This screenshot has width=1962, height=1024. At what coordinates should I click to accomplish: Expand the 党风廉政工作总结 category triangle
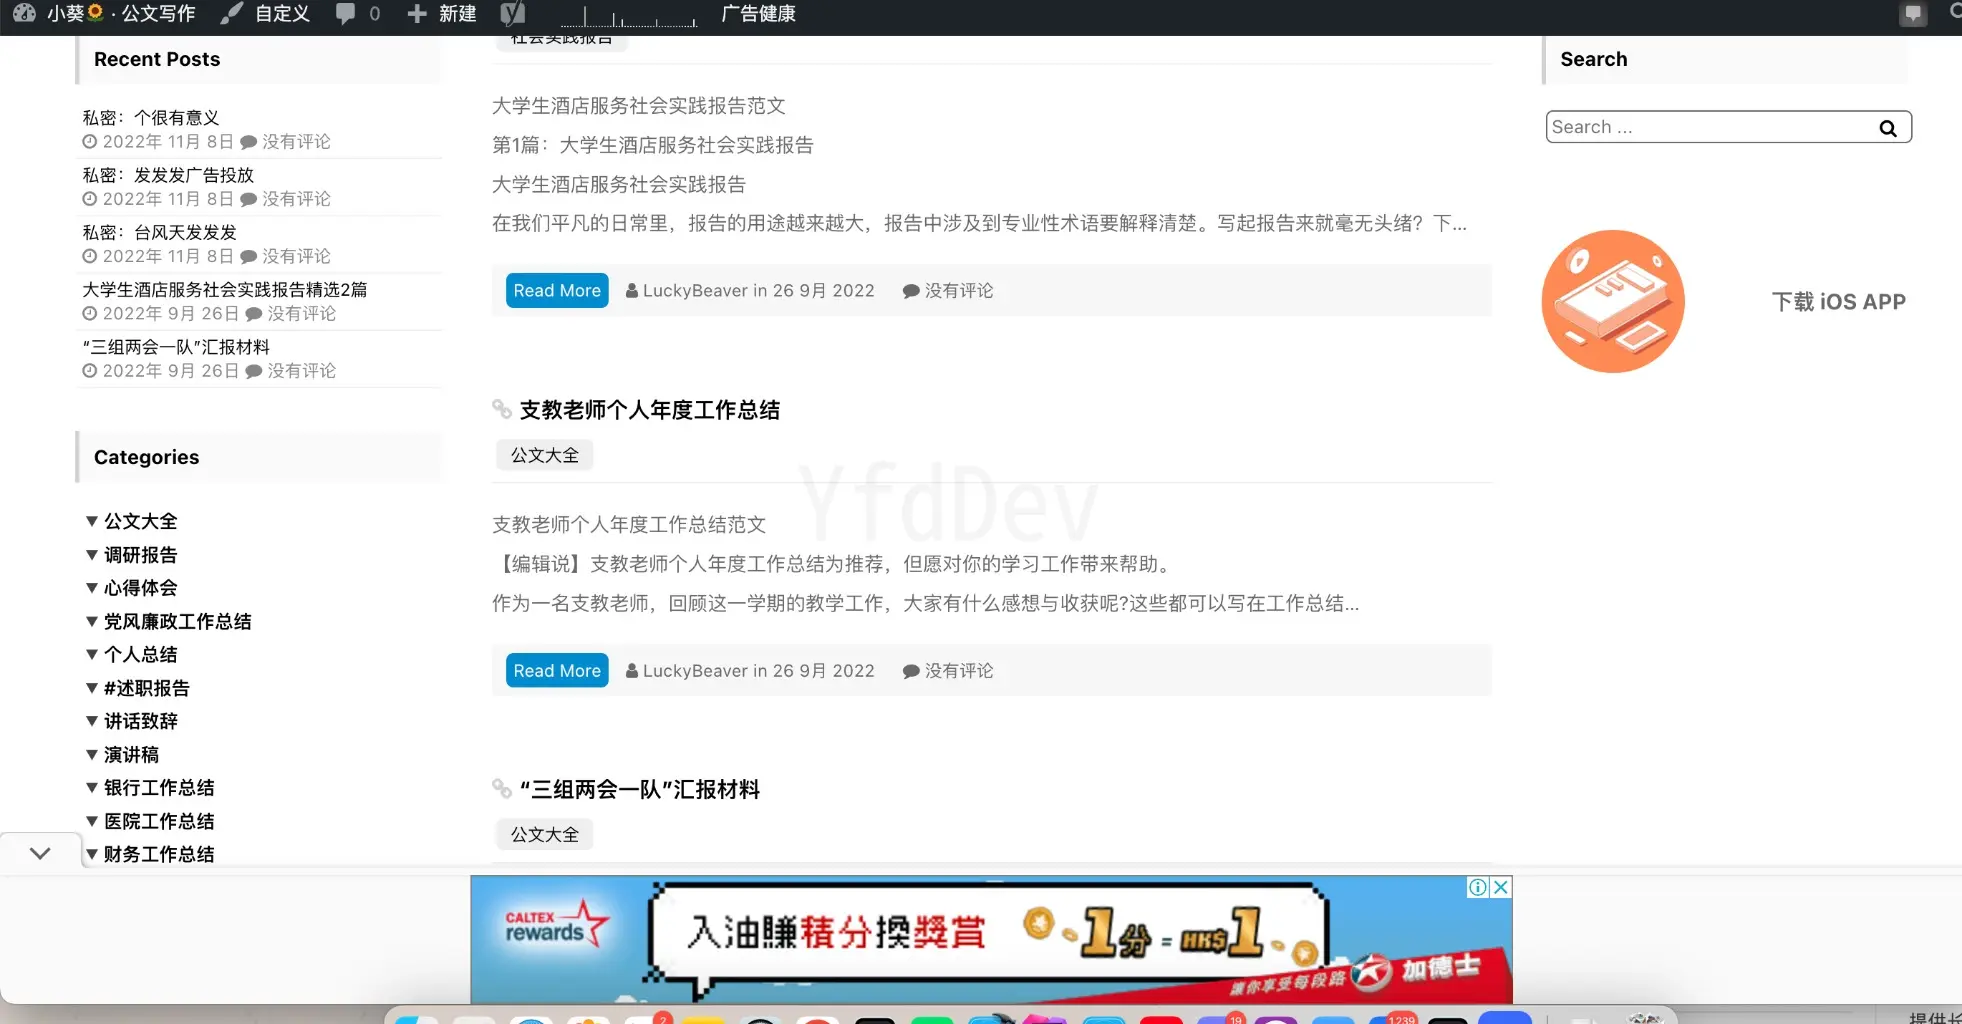pos(92,621)
